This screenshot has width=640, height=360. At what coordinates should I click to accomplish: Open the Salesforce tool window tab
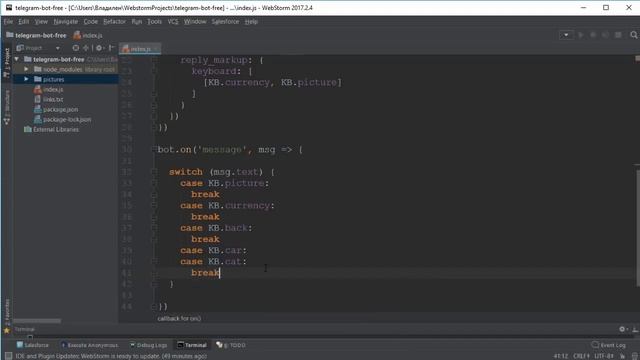coord(33,345)
